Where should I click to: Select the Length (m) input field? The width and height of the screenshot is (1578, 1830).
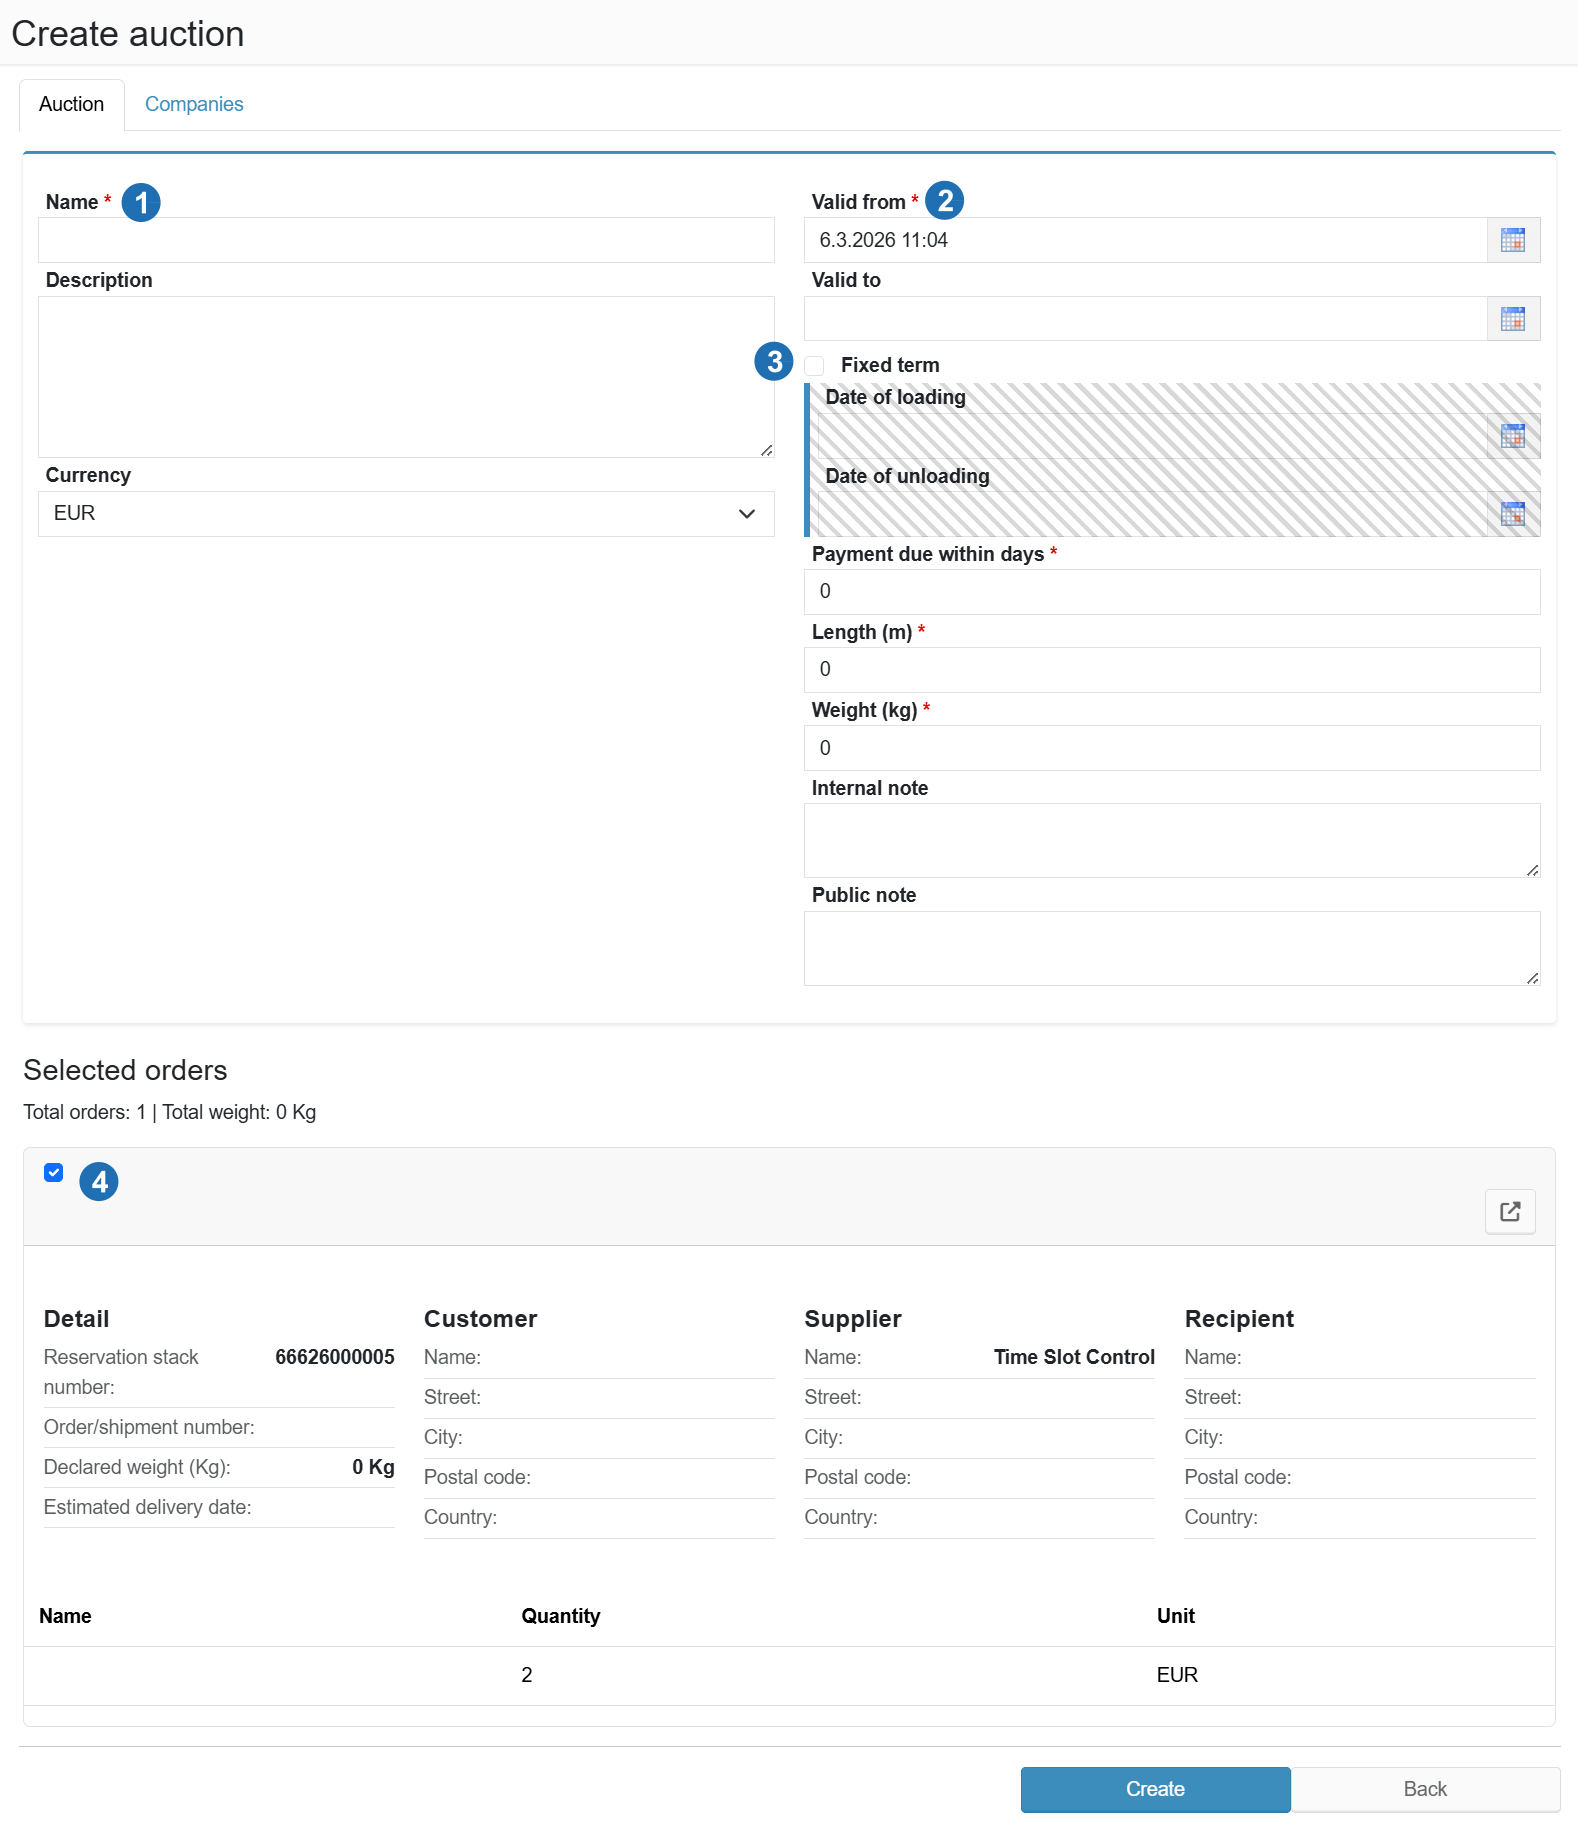(x=1171, y=670)
